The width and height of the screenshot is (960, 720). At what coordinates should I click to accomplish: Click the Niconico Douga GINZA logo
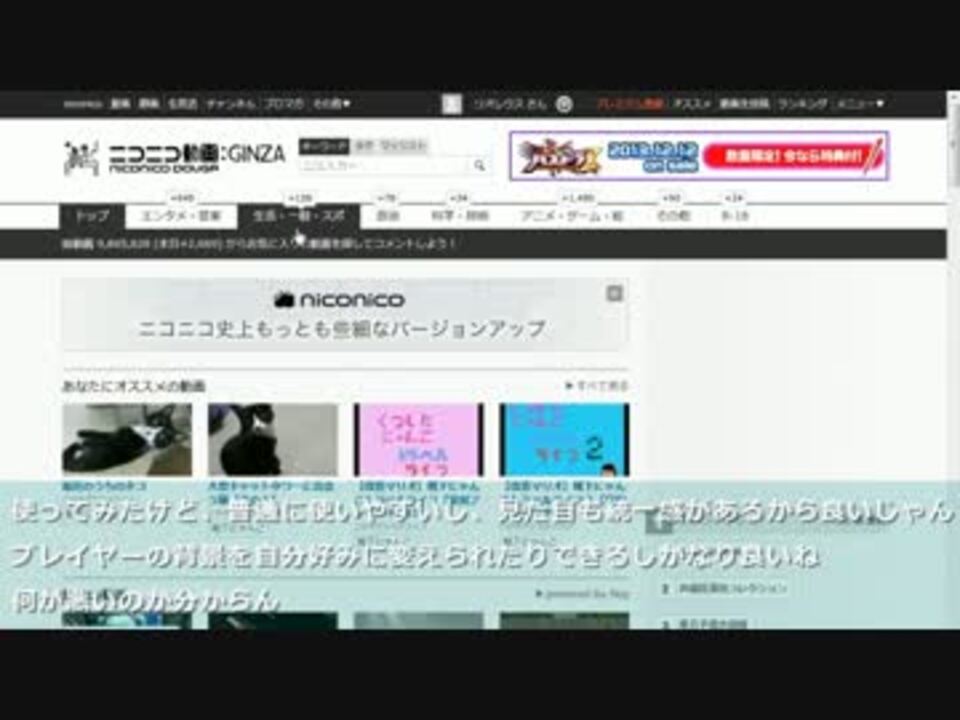coord(174,158)
